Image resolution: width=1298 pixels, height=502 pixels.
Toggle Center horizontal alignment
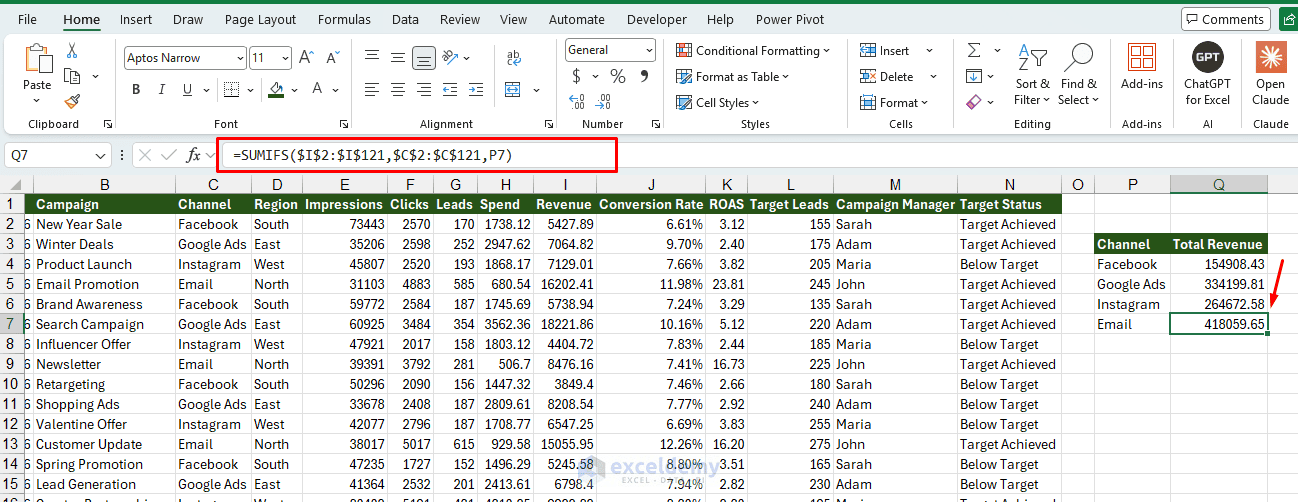(398, 89)
